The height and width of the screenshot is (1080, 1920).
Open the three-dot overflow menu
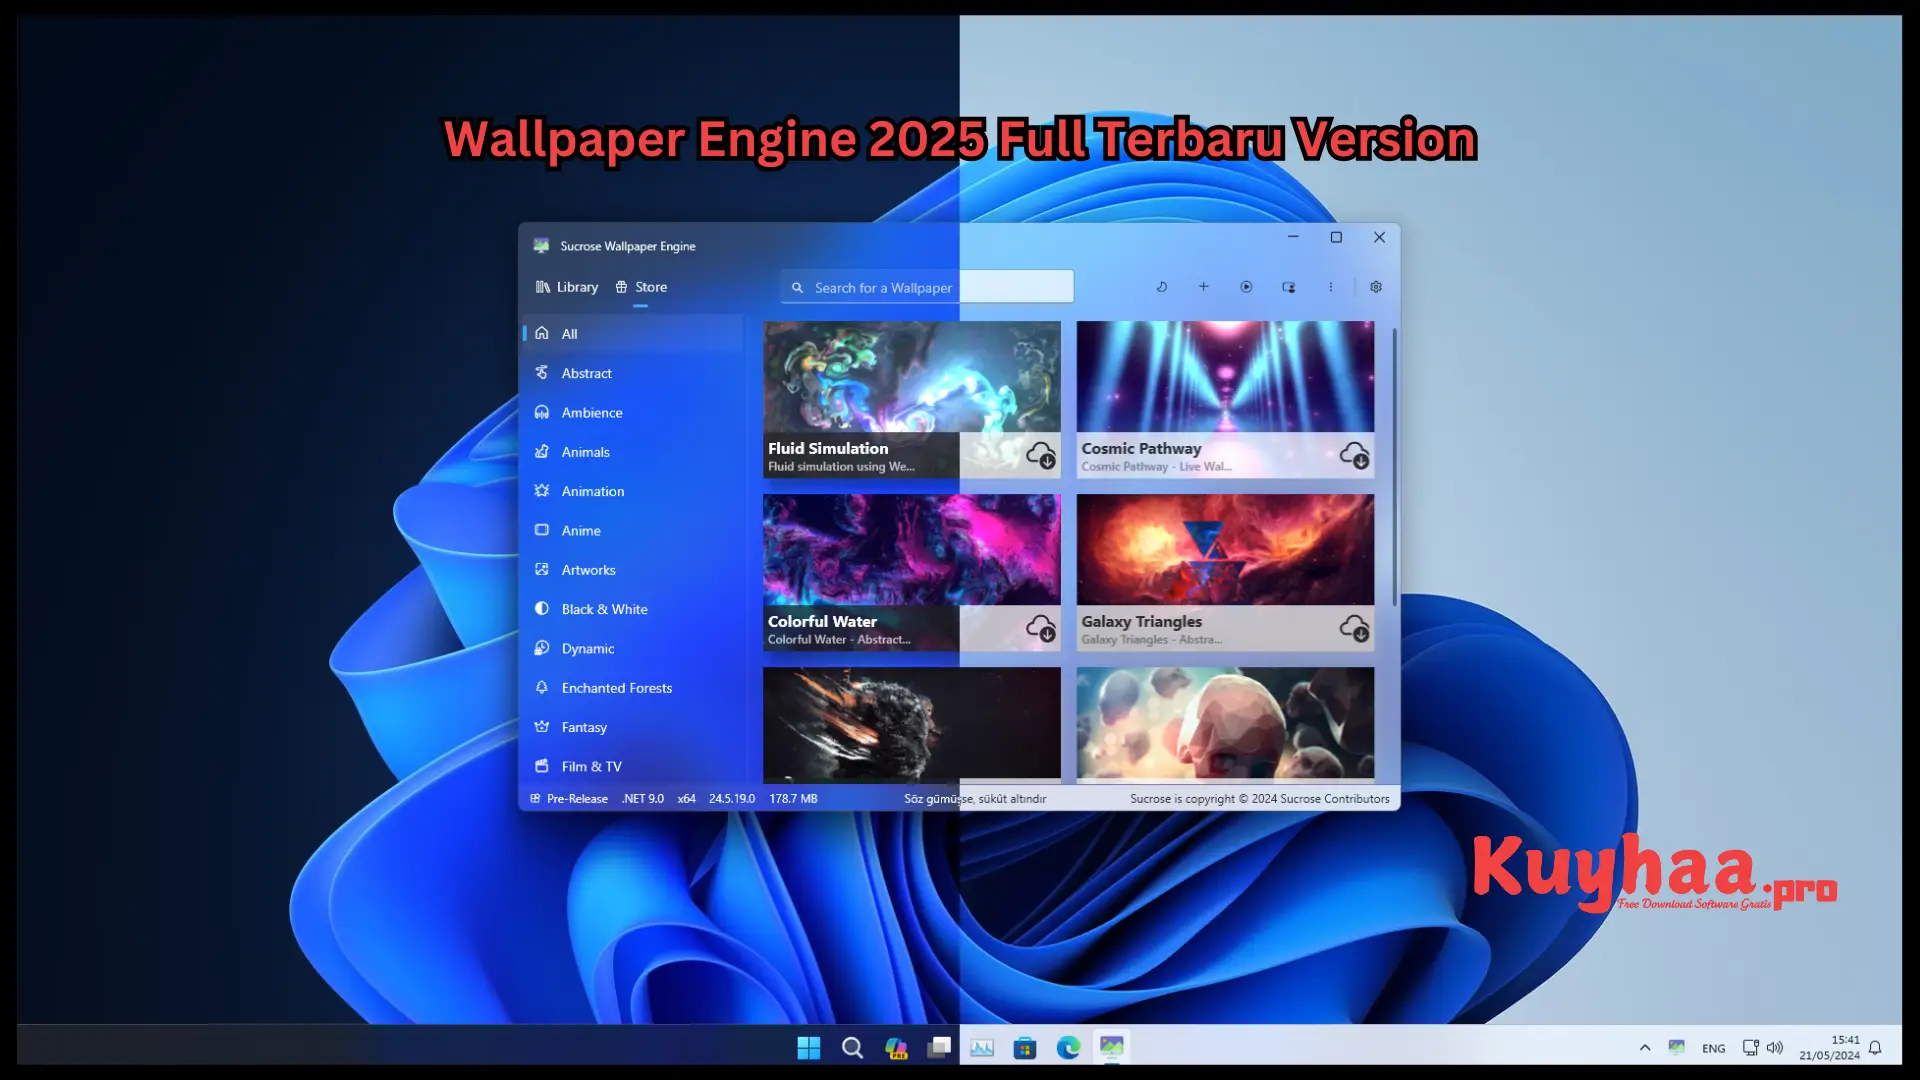1331,287
